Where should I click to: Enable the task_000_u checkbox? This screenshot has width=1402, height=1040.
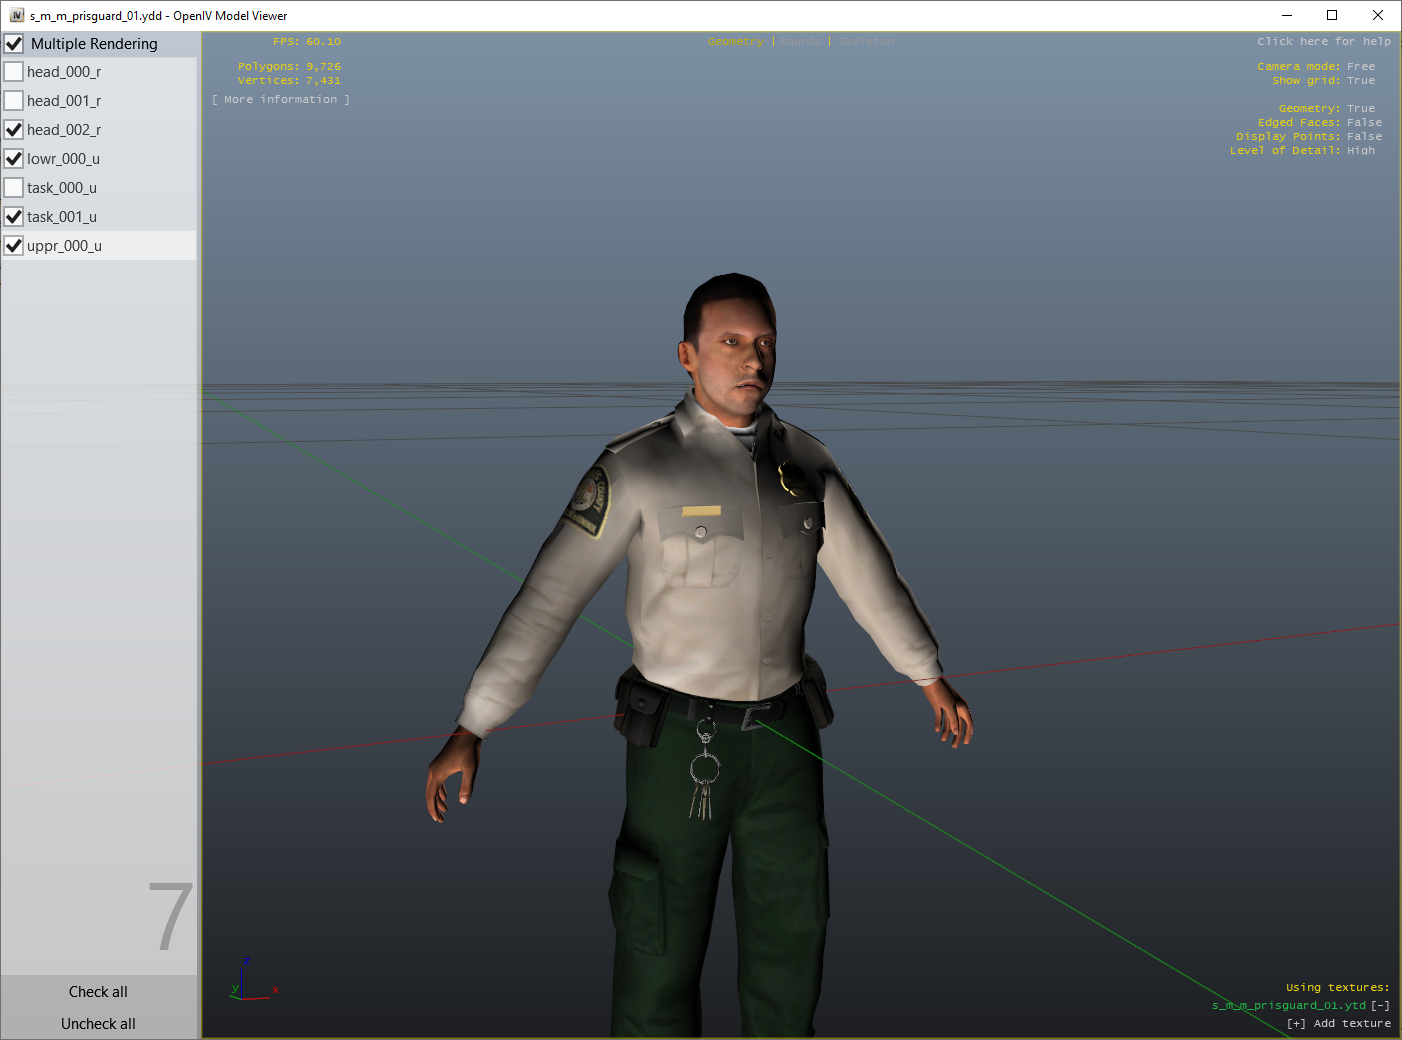pyautogui.click(x=14, y=188)
